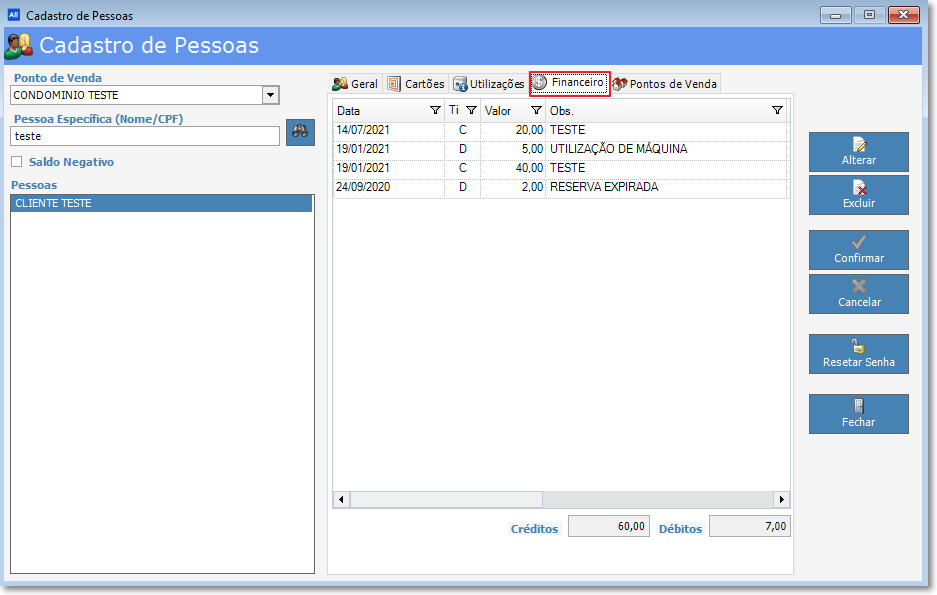
Task: Select the UTILIZAÇÃO DE MÁQUINA row
Action: pyautogui.click(x=618, y=149)
